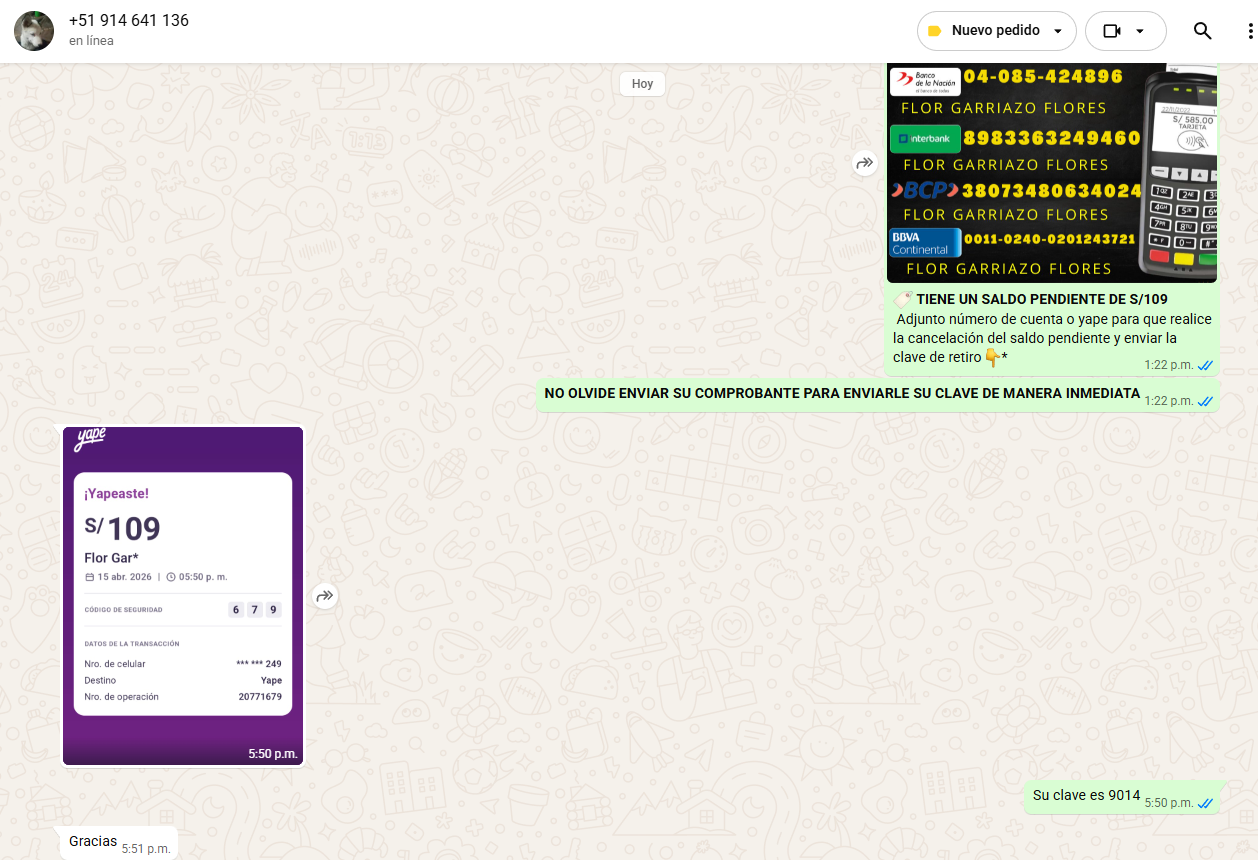Click the 'Gracias' message bubble
1258x860 pixels.
tap(93, 842)
